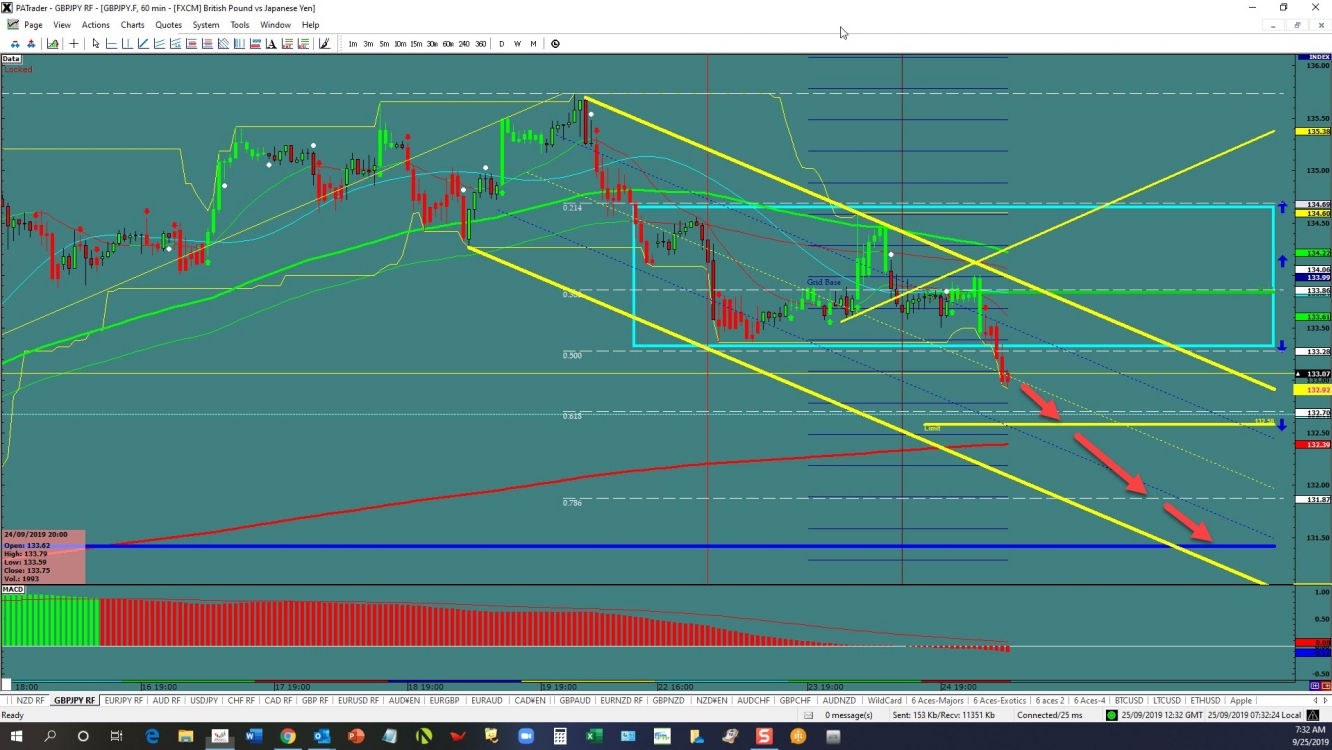
Task: Open Outlook from the taskbar
Action: (x=322, y=736)
